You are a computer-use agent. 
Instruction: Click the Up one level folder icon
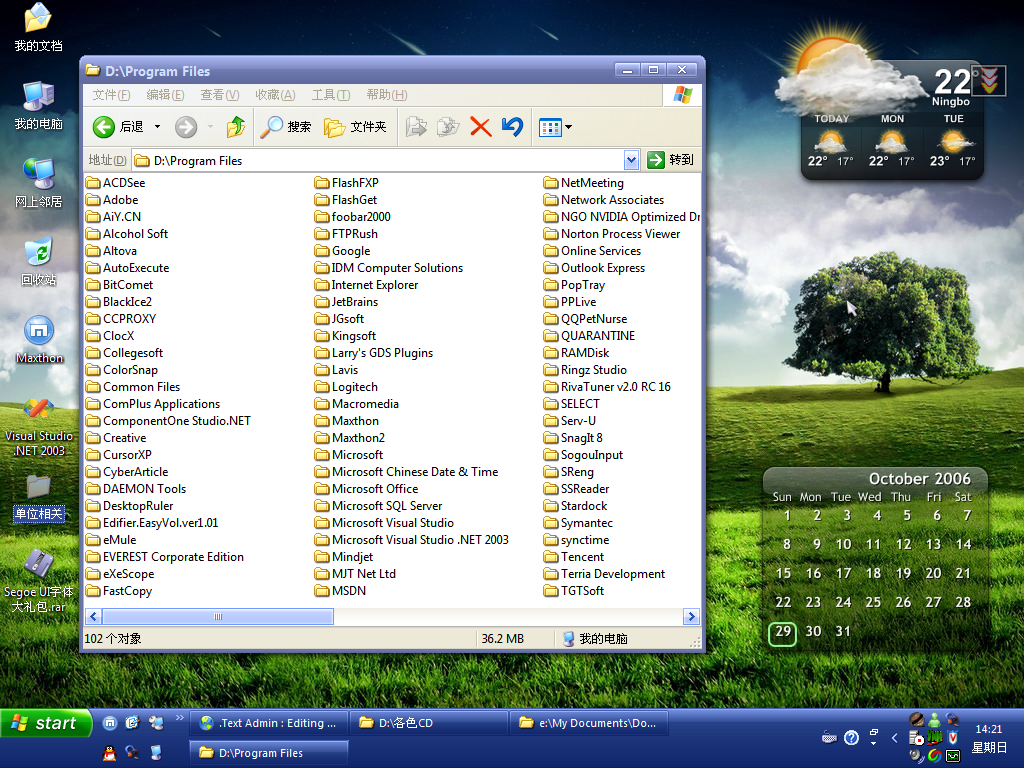click(x=236, y=127)
